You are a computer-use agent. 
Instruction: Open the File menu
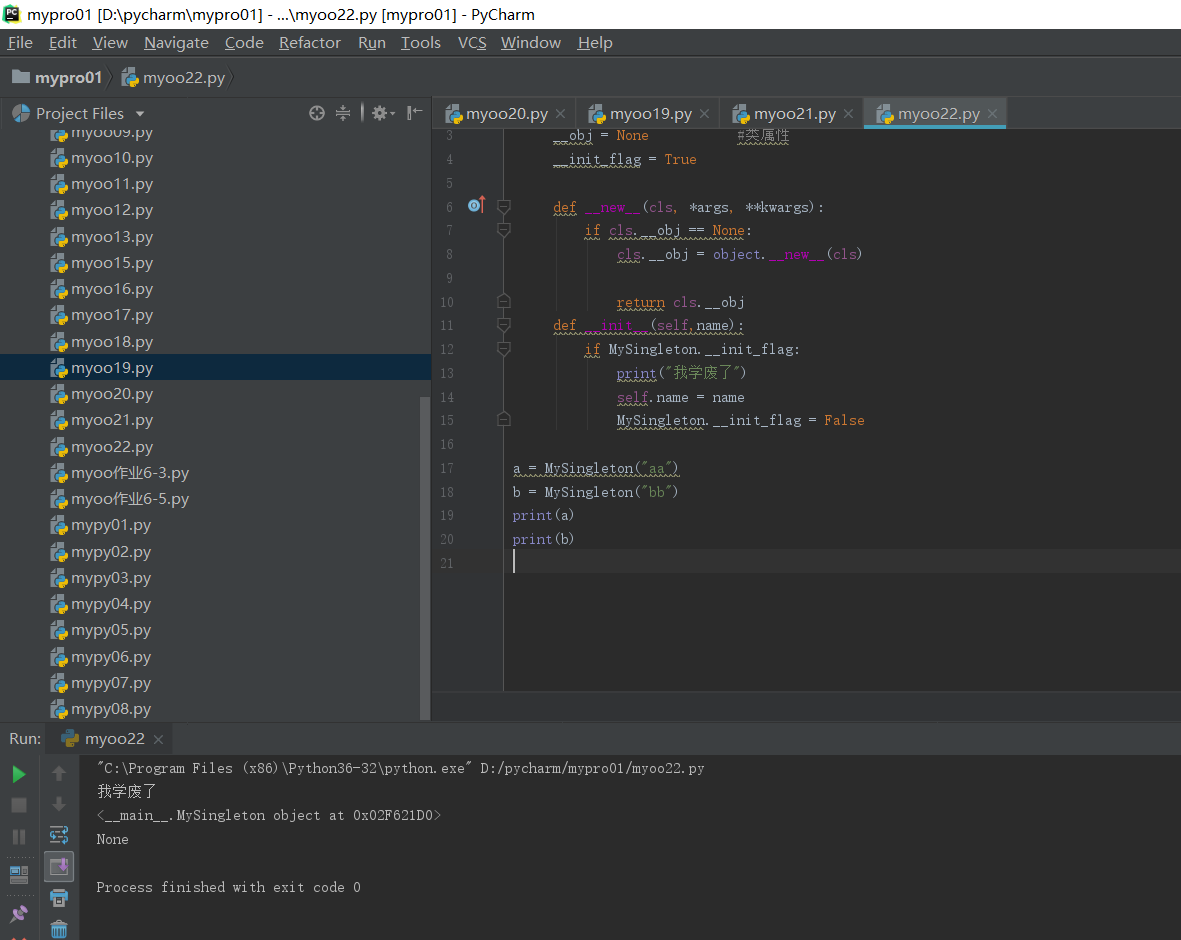(x=20, y=43)
